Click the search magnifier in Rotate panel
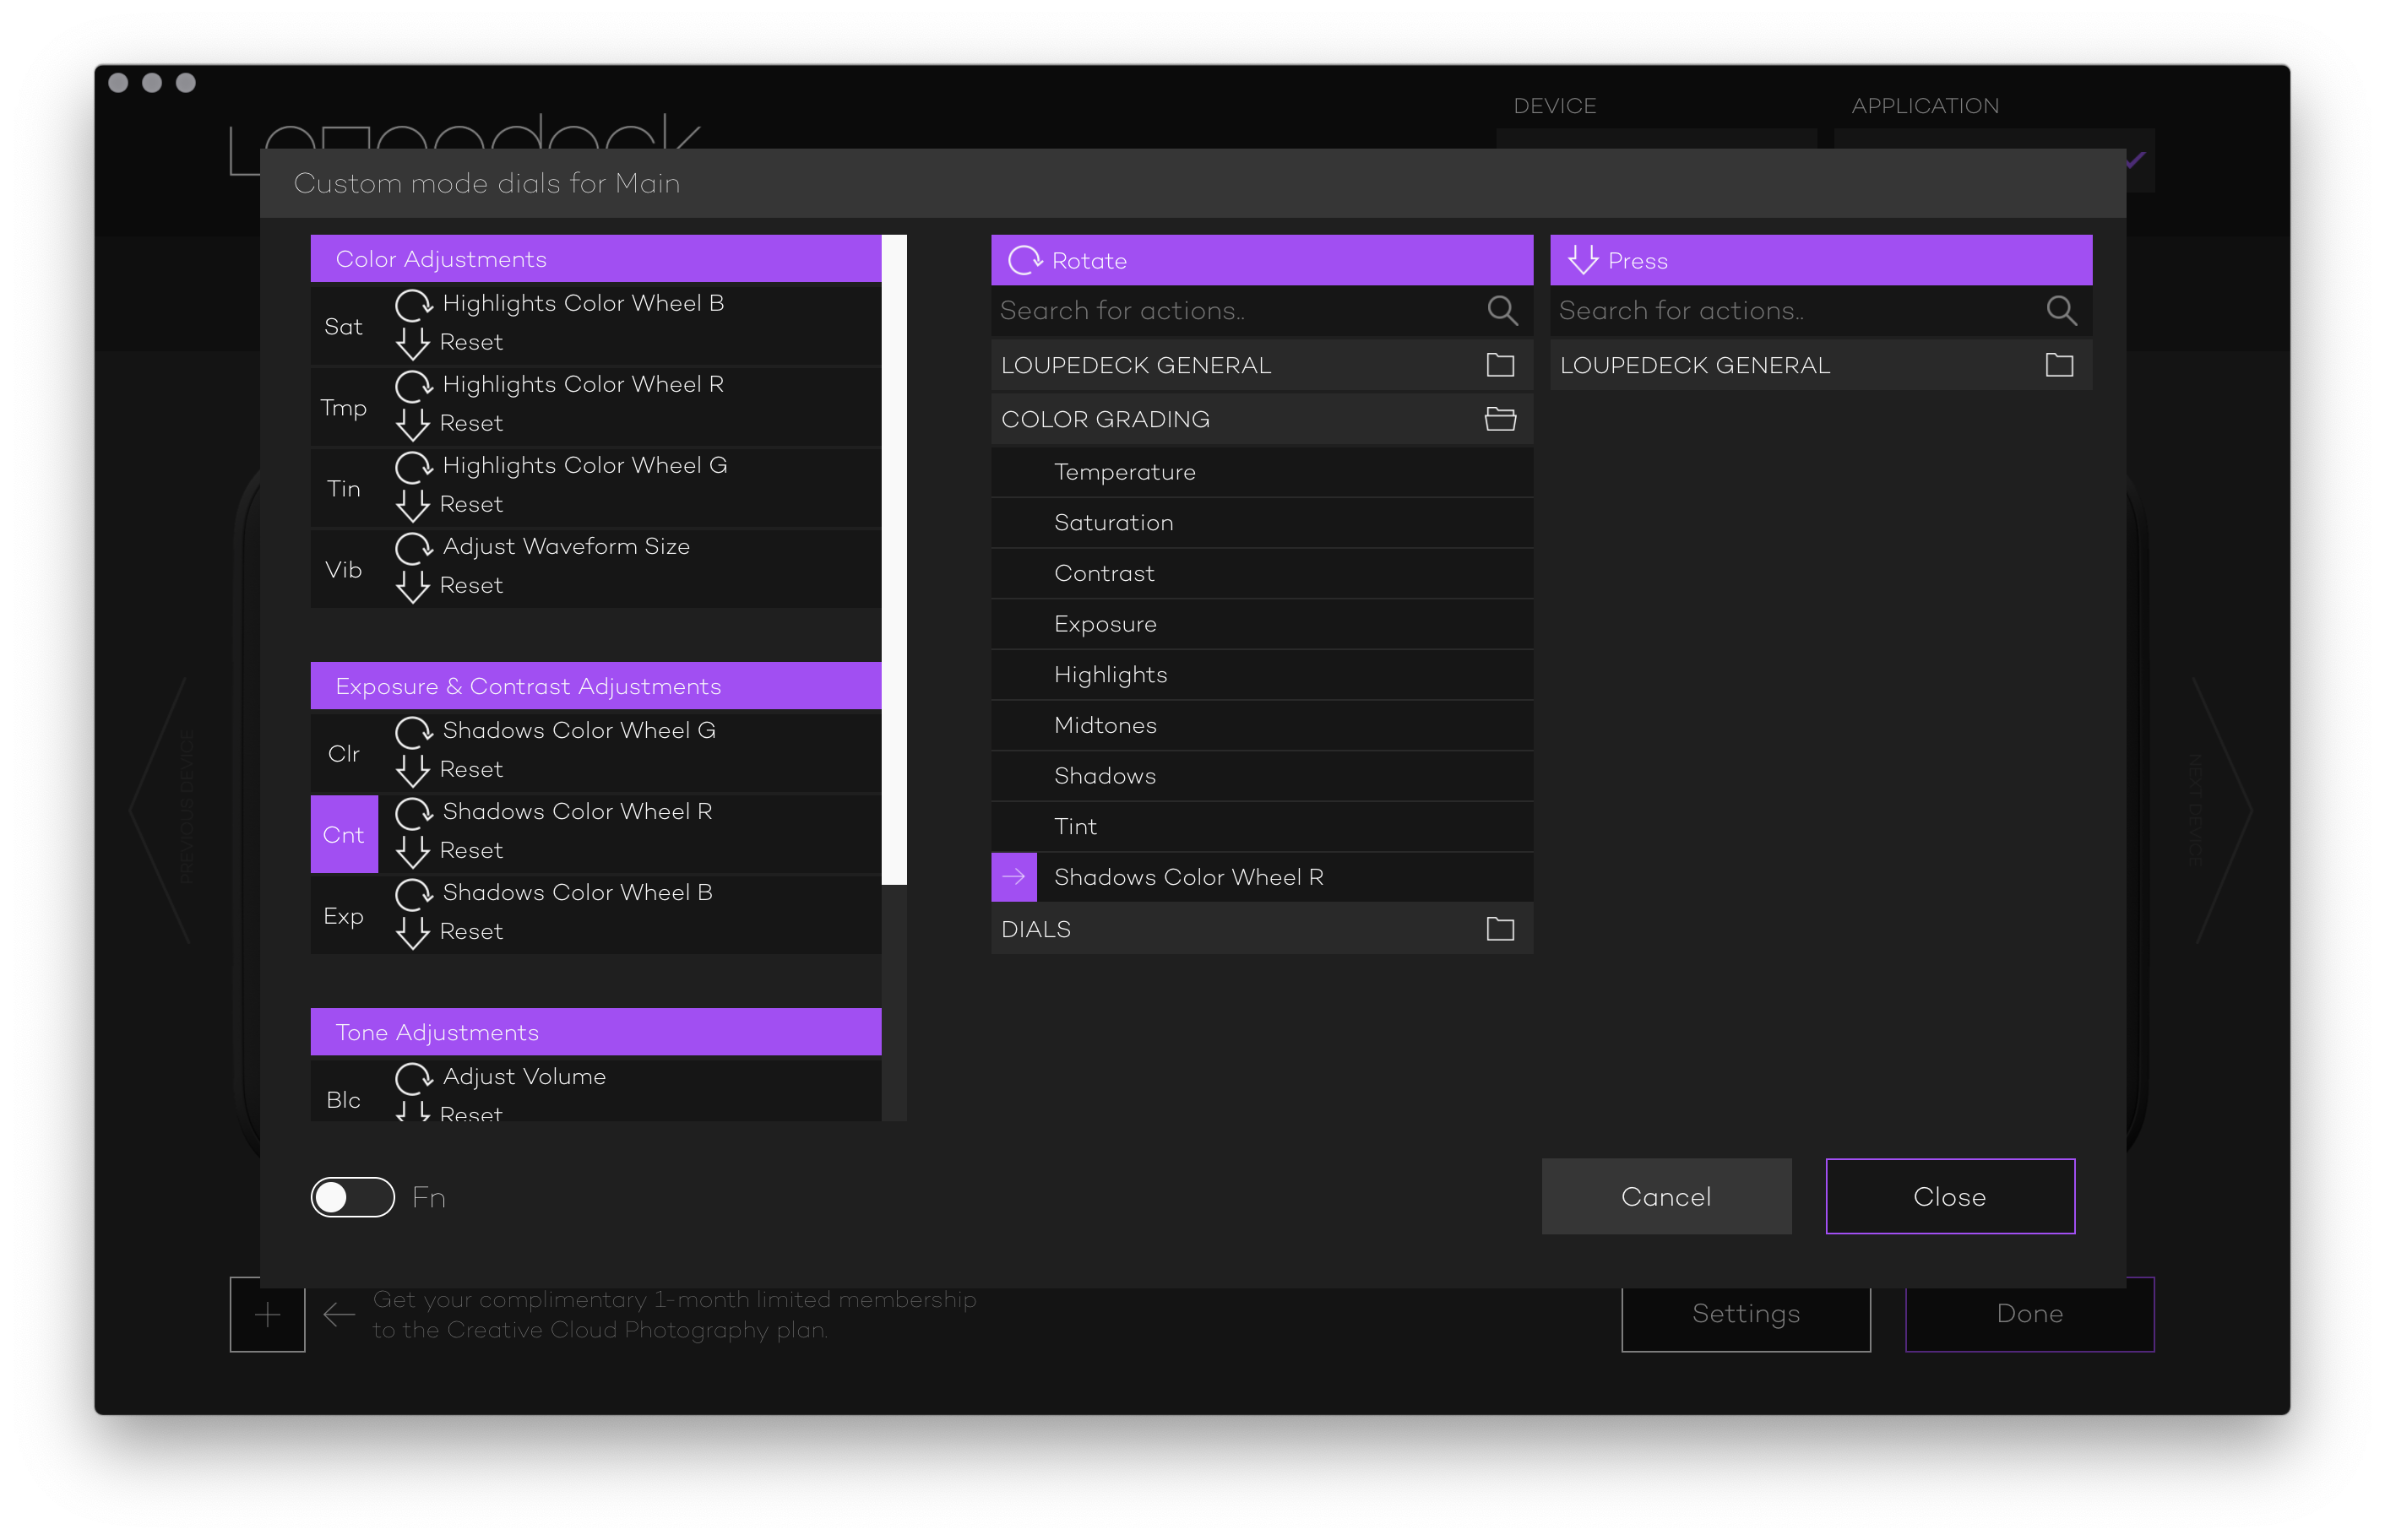The height and width of the screenshot is (1540, 2385). tap(1501, 311)
